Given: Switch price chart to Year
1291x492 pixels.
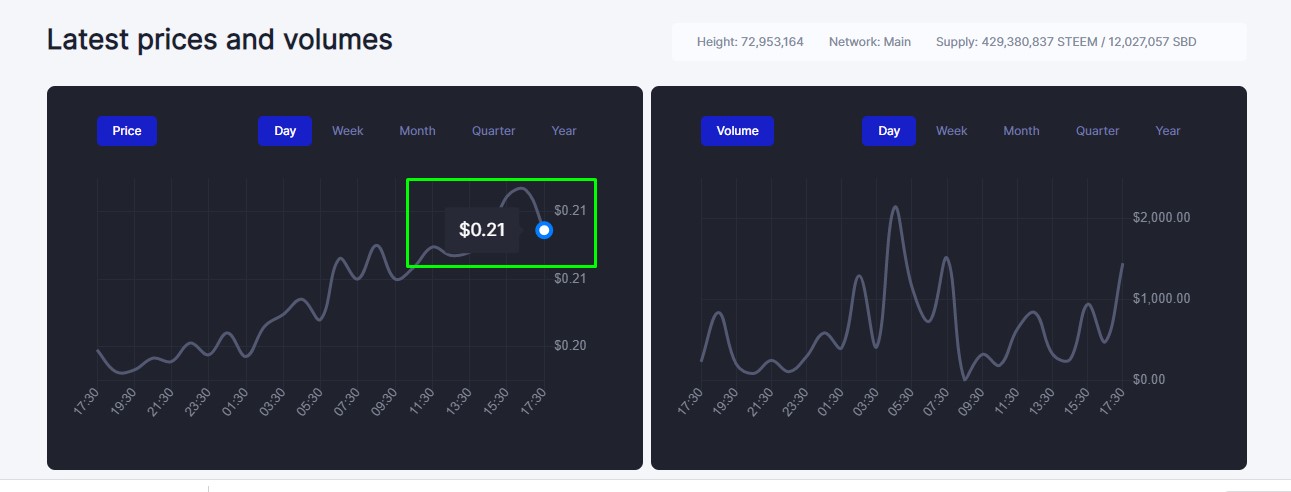Looking at the screenshot, I should coord(564,131).
